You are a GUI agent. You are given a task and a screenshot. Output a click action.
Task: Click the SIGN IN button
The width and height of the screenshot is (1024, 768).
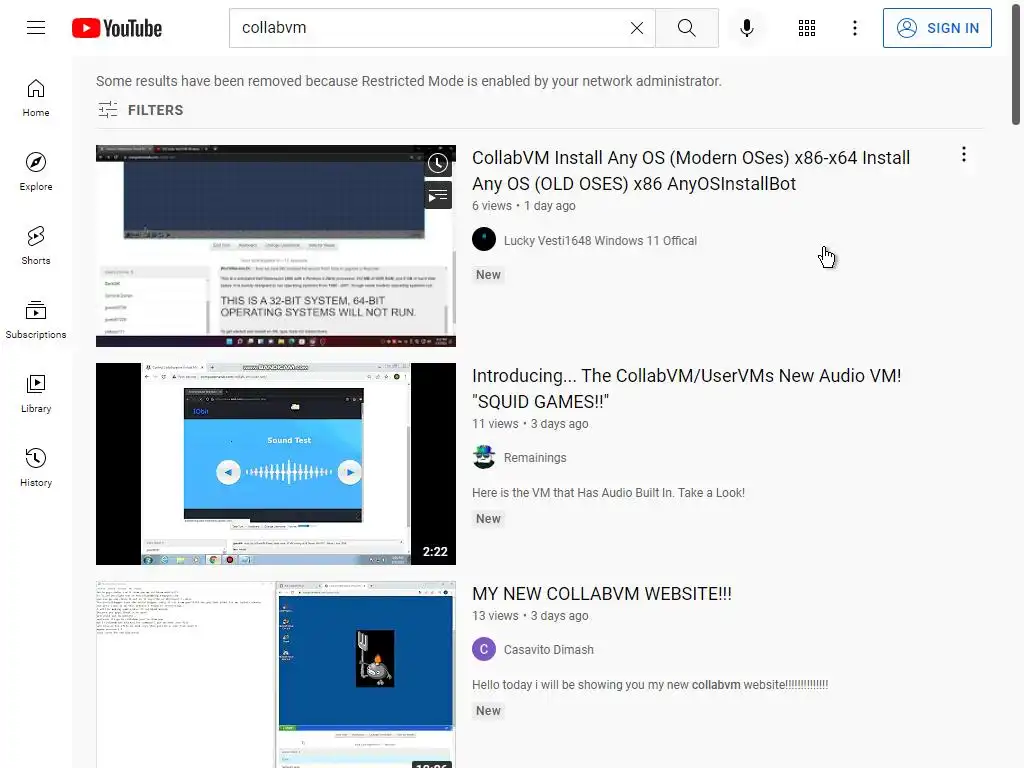(x=936, y=28)
